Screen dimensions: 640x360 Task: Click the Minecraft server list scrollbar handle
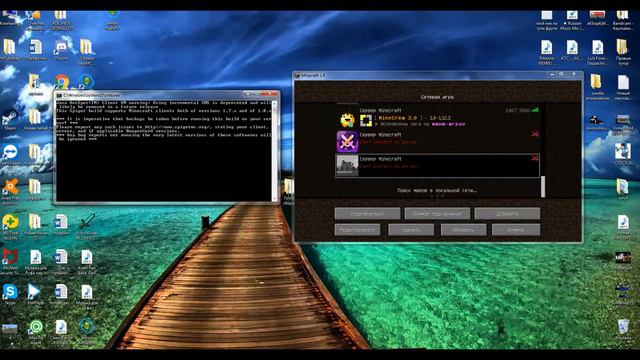point(543,187)
